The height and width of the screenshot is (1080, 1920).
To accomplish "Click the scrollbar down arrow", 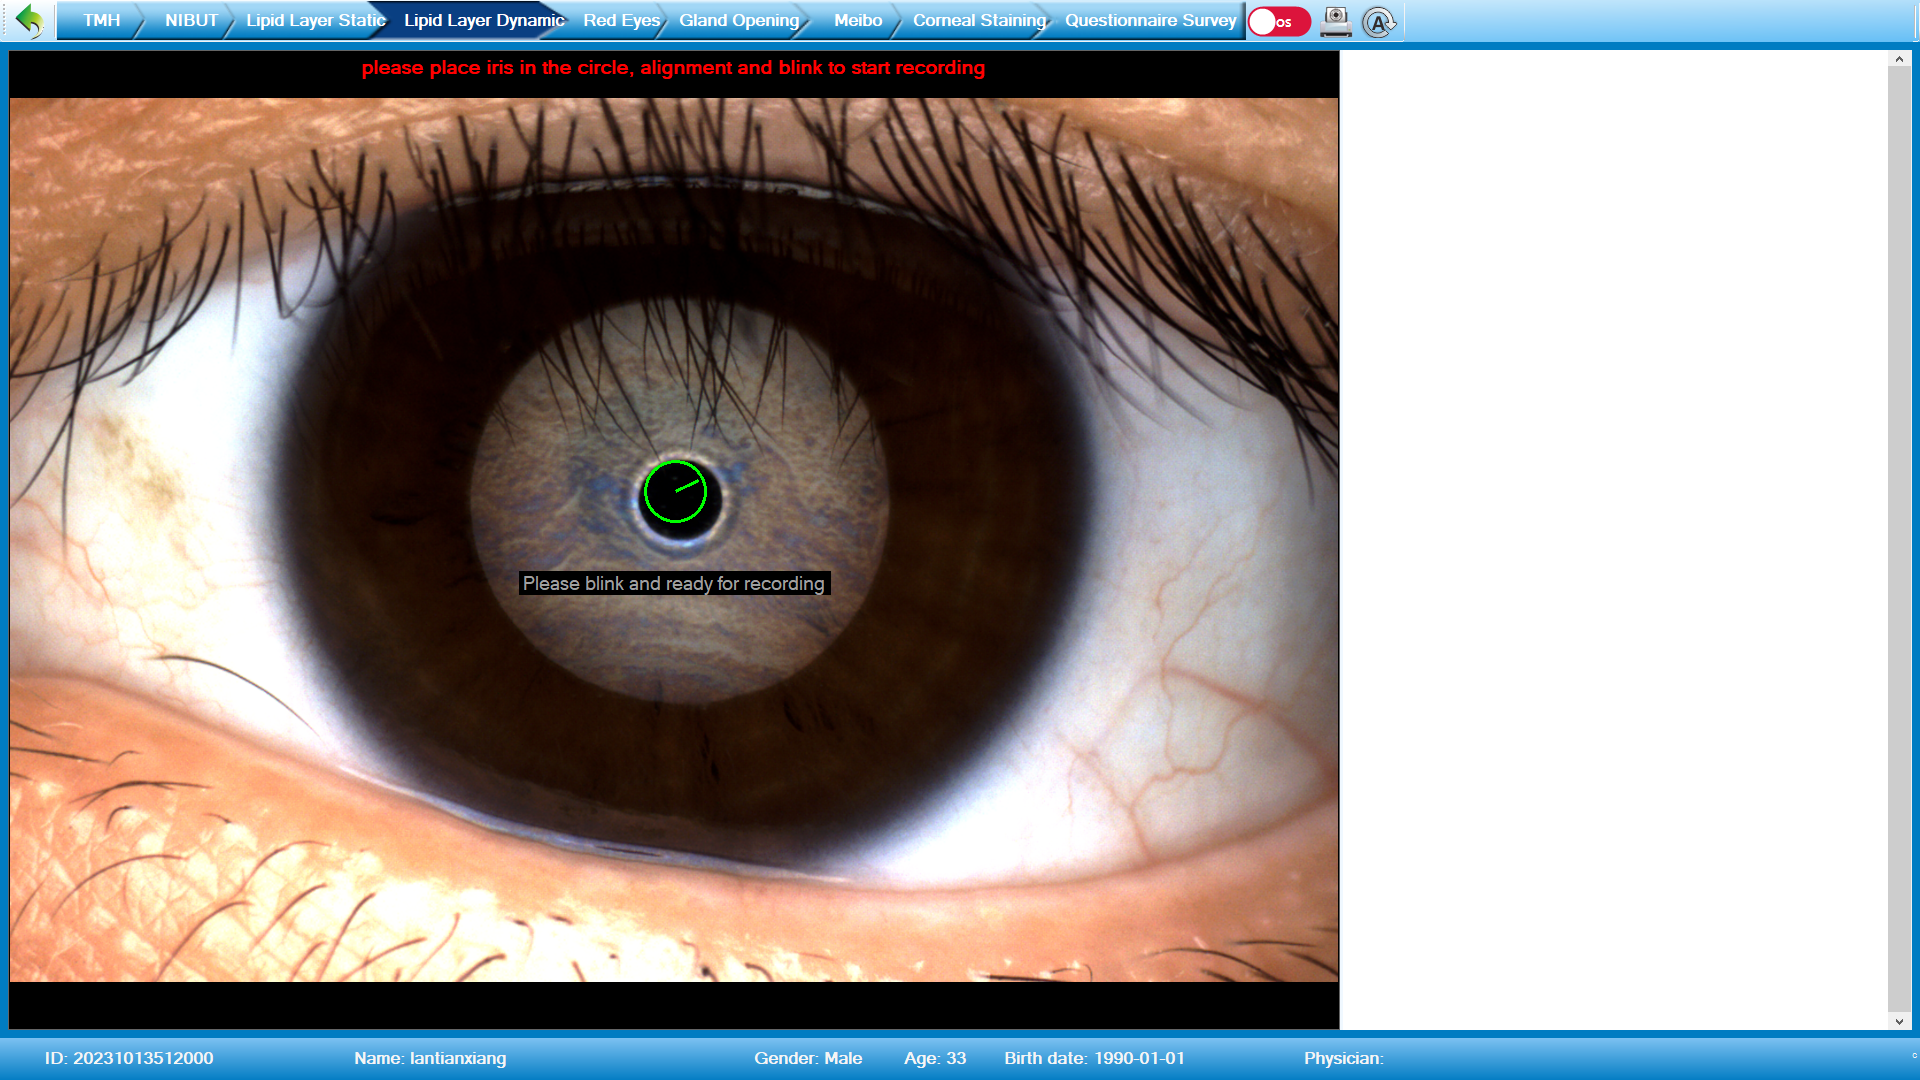I will (x=1897, y=1020).
